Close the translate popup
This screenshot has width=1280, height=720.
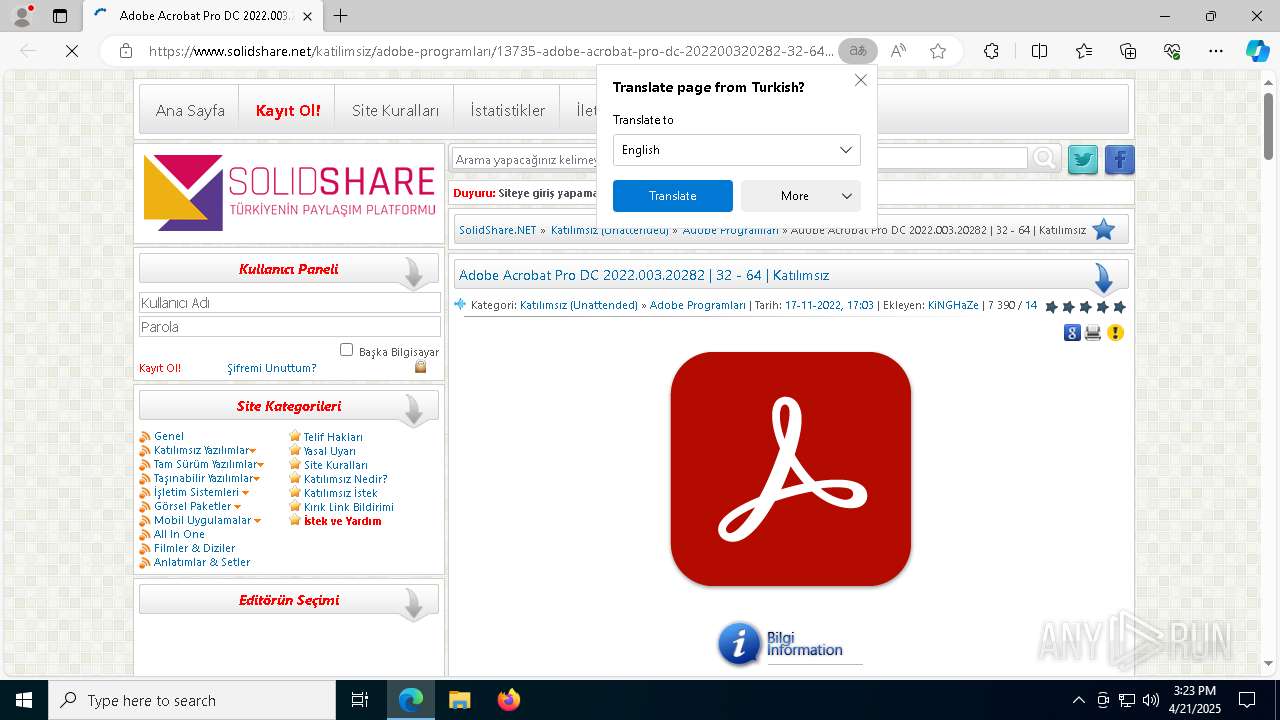860,80
